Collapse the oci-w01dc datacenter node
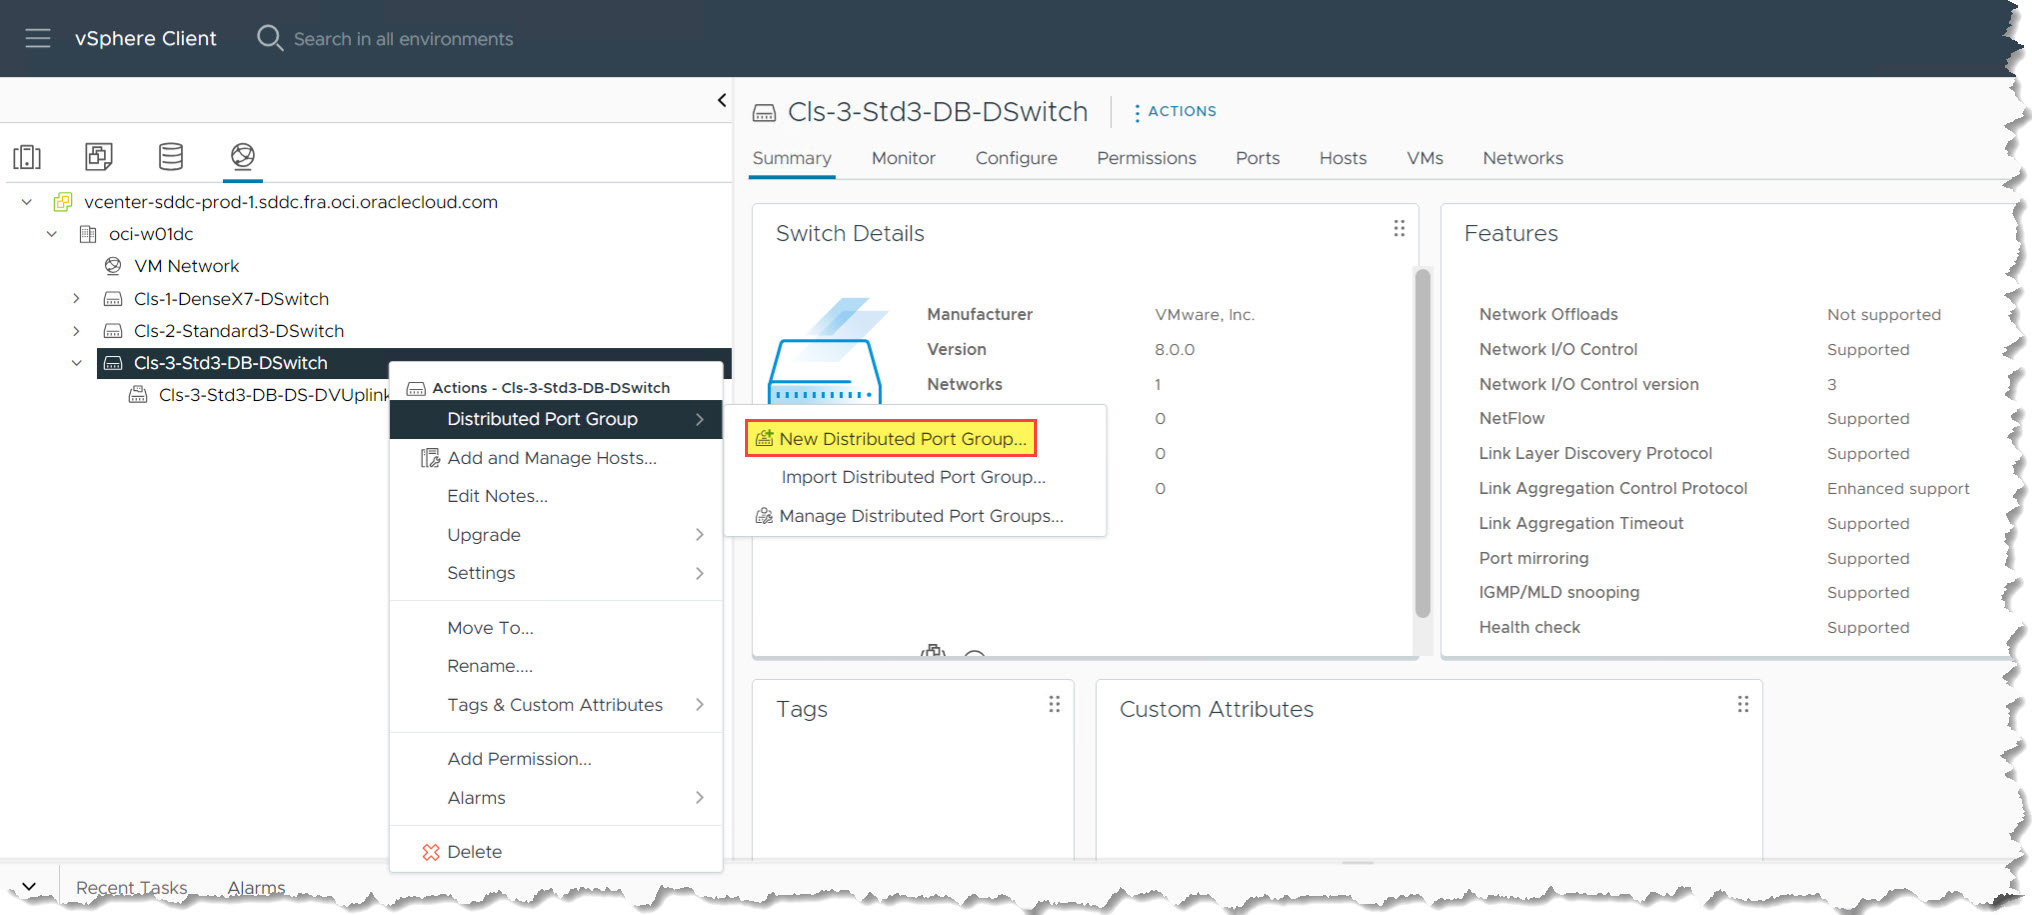This screenshot has width=2032, height=915. point(52,234)
